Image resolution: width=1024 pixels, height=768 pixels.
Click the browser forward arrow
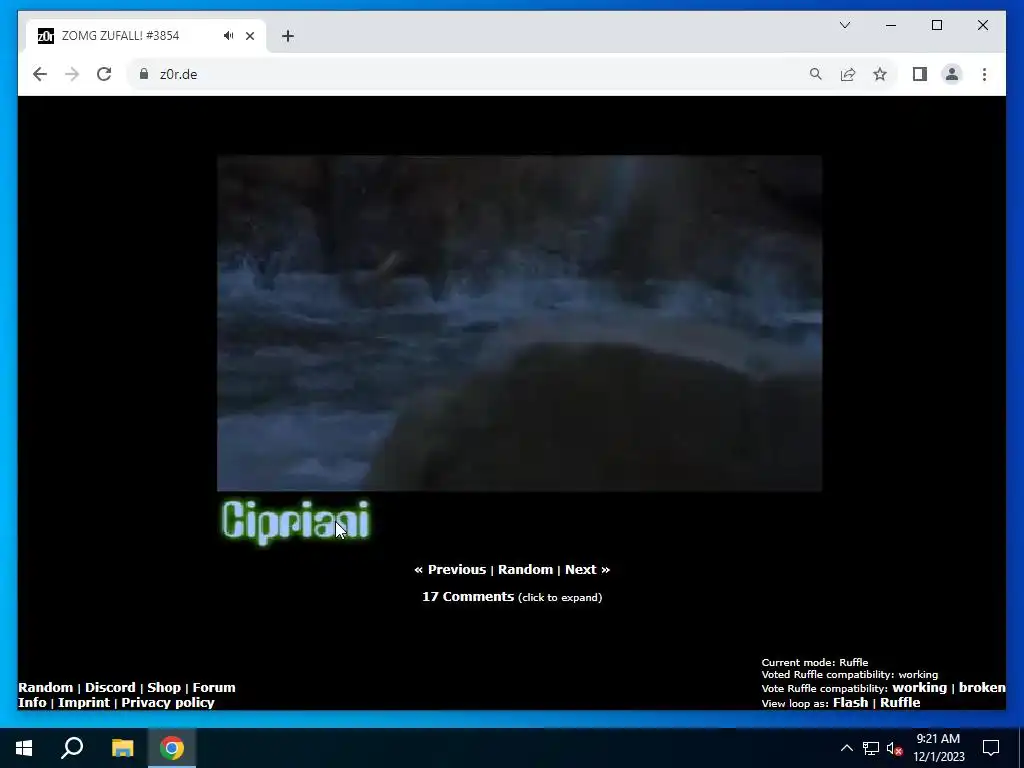point(72,74)
